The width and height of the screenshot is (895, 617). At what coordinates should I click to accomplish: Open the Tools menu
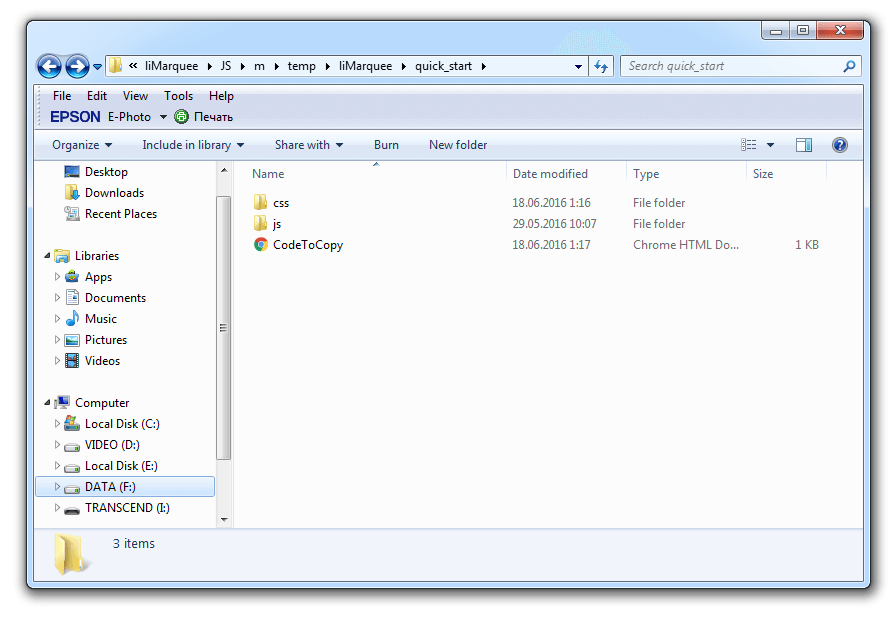(x=179, y=96)
